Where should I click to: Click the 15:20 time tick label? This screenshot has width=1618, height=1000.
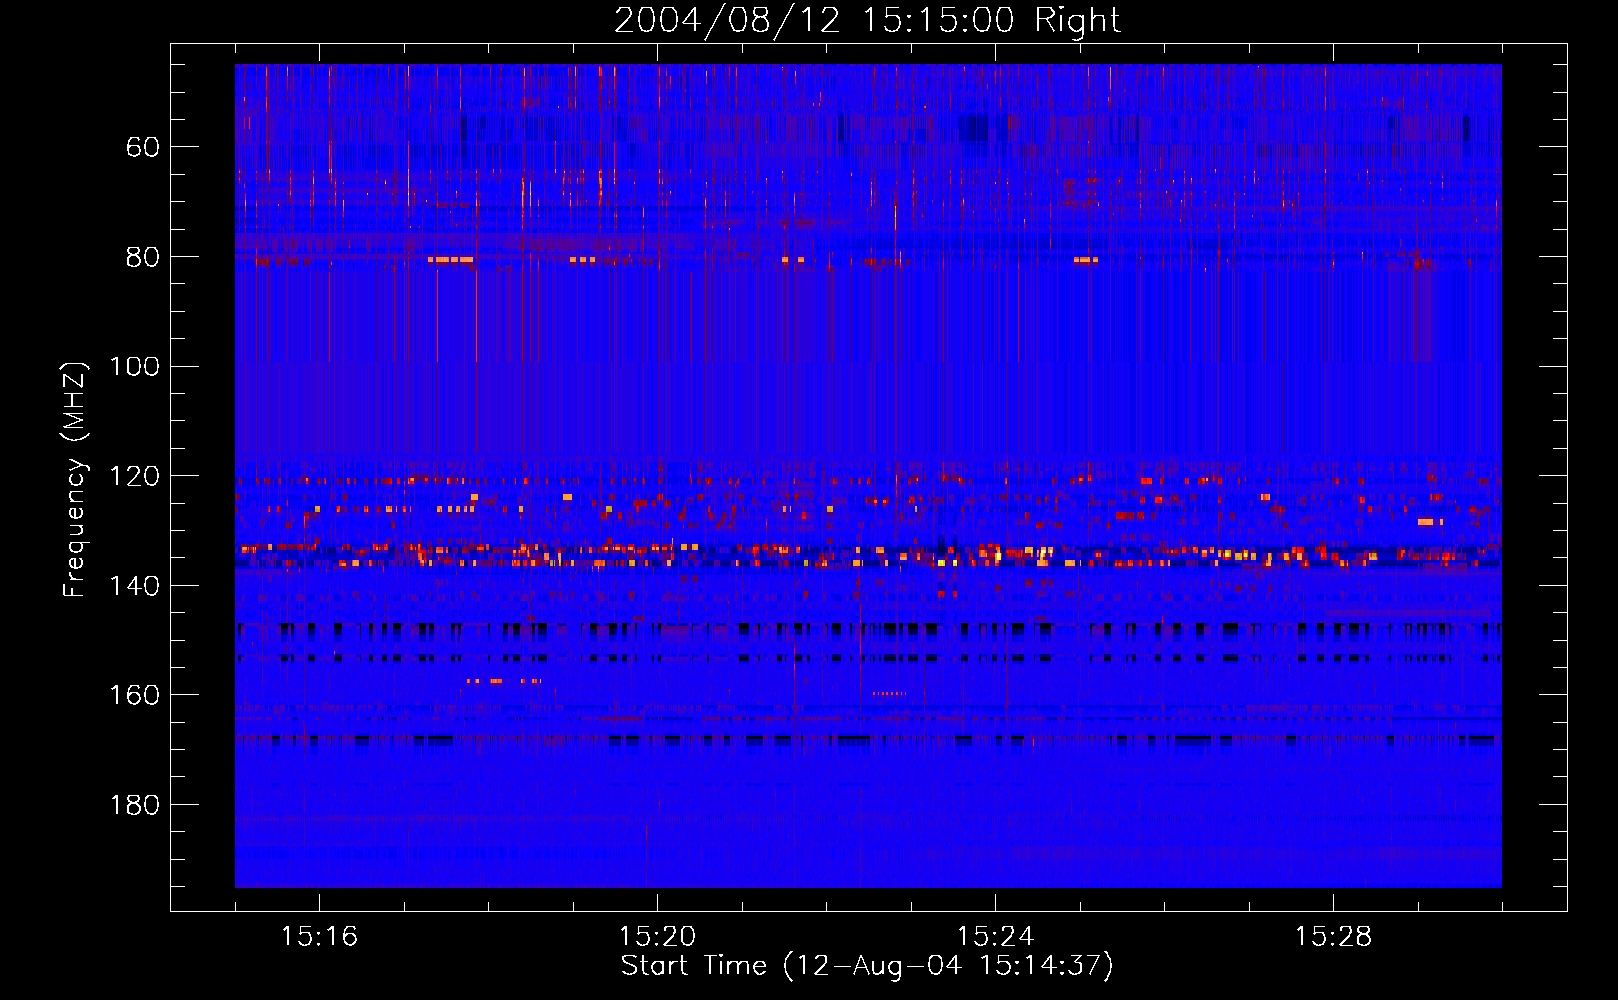(657, 936)
